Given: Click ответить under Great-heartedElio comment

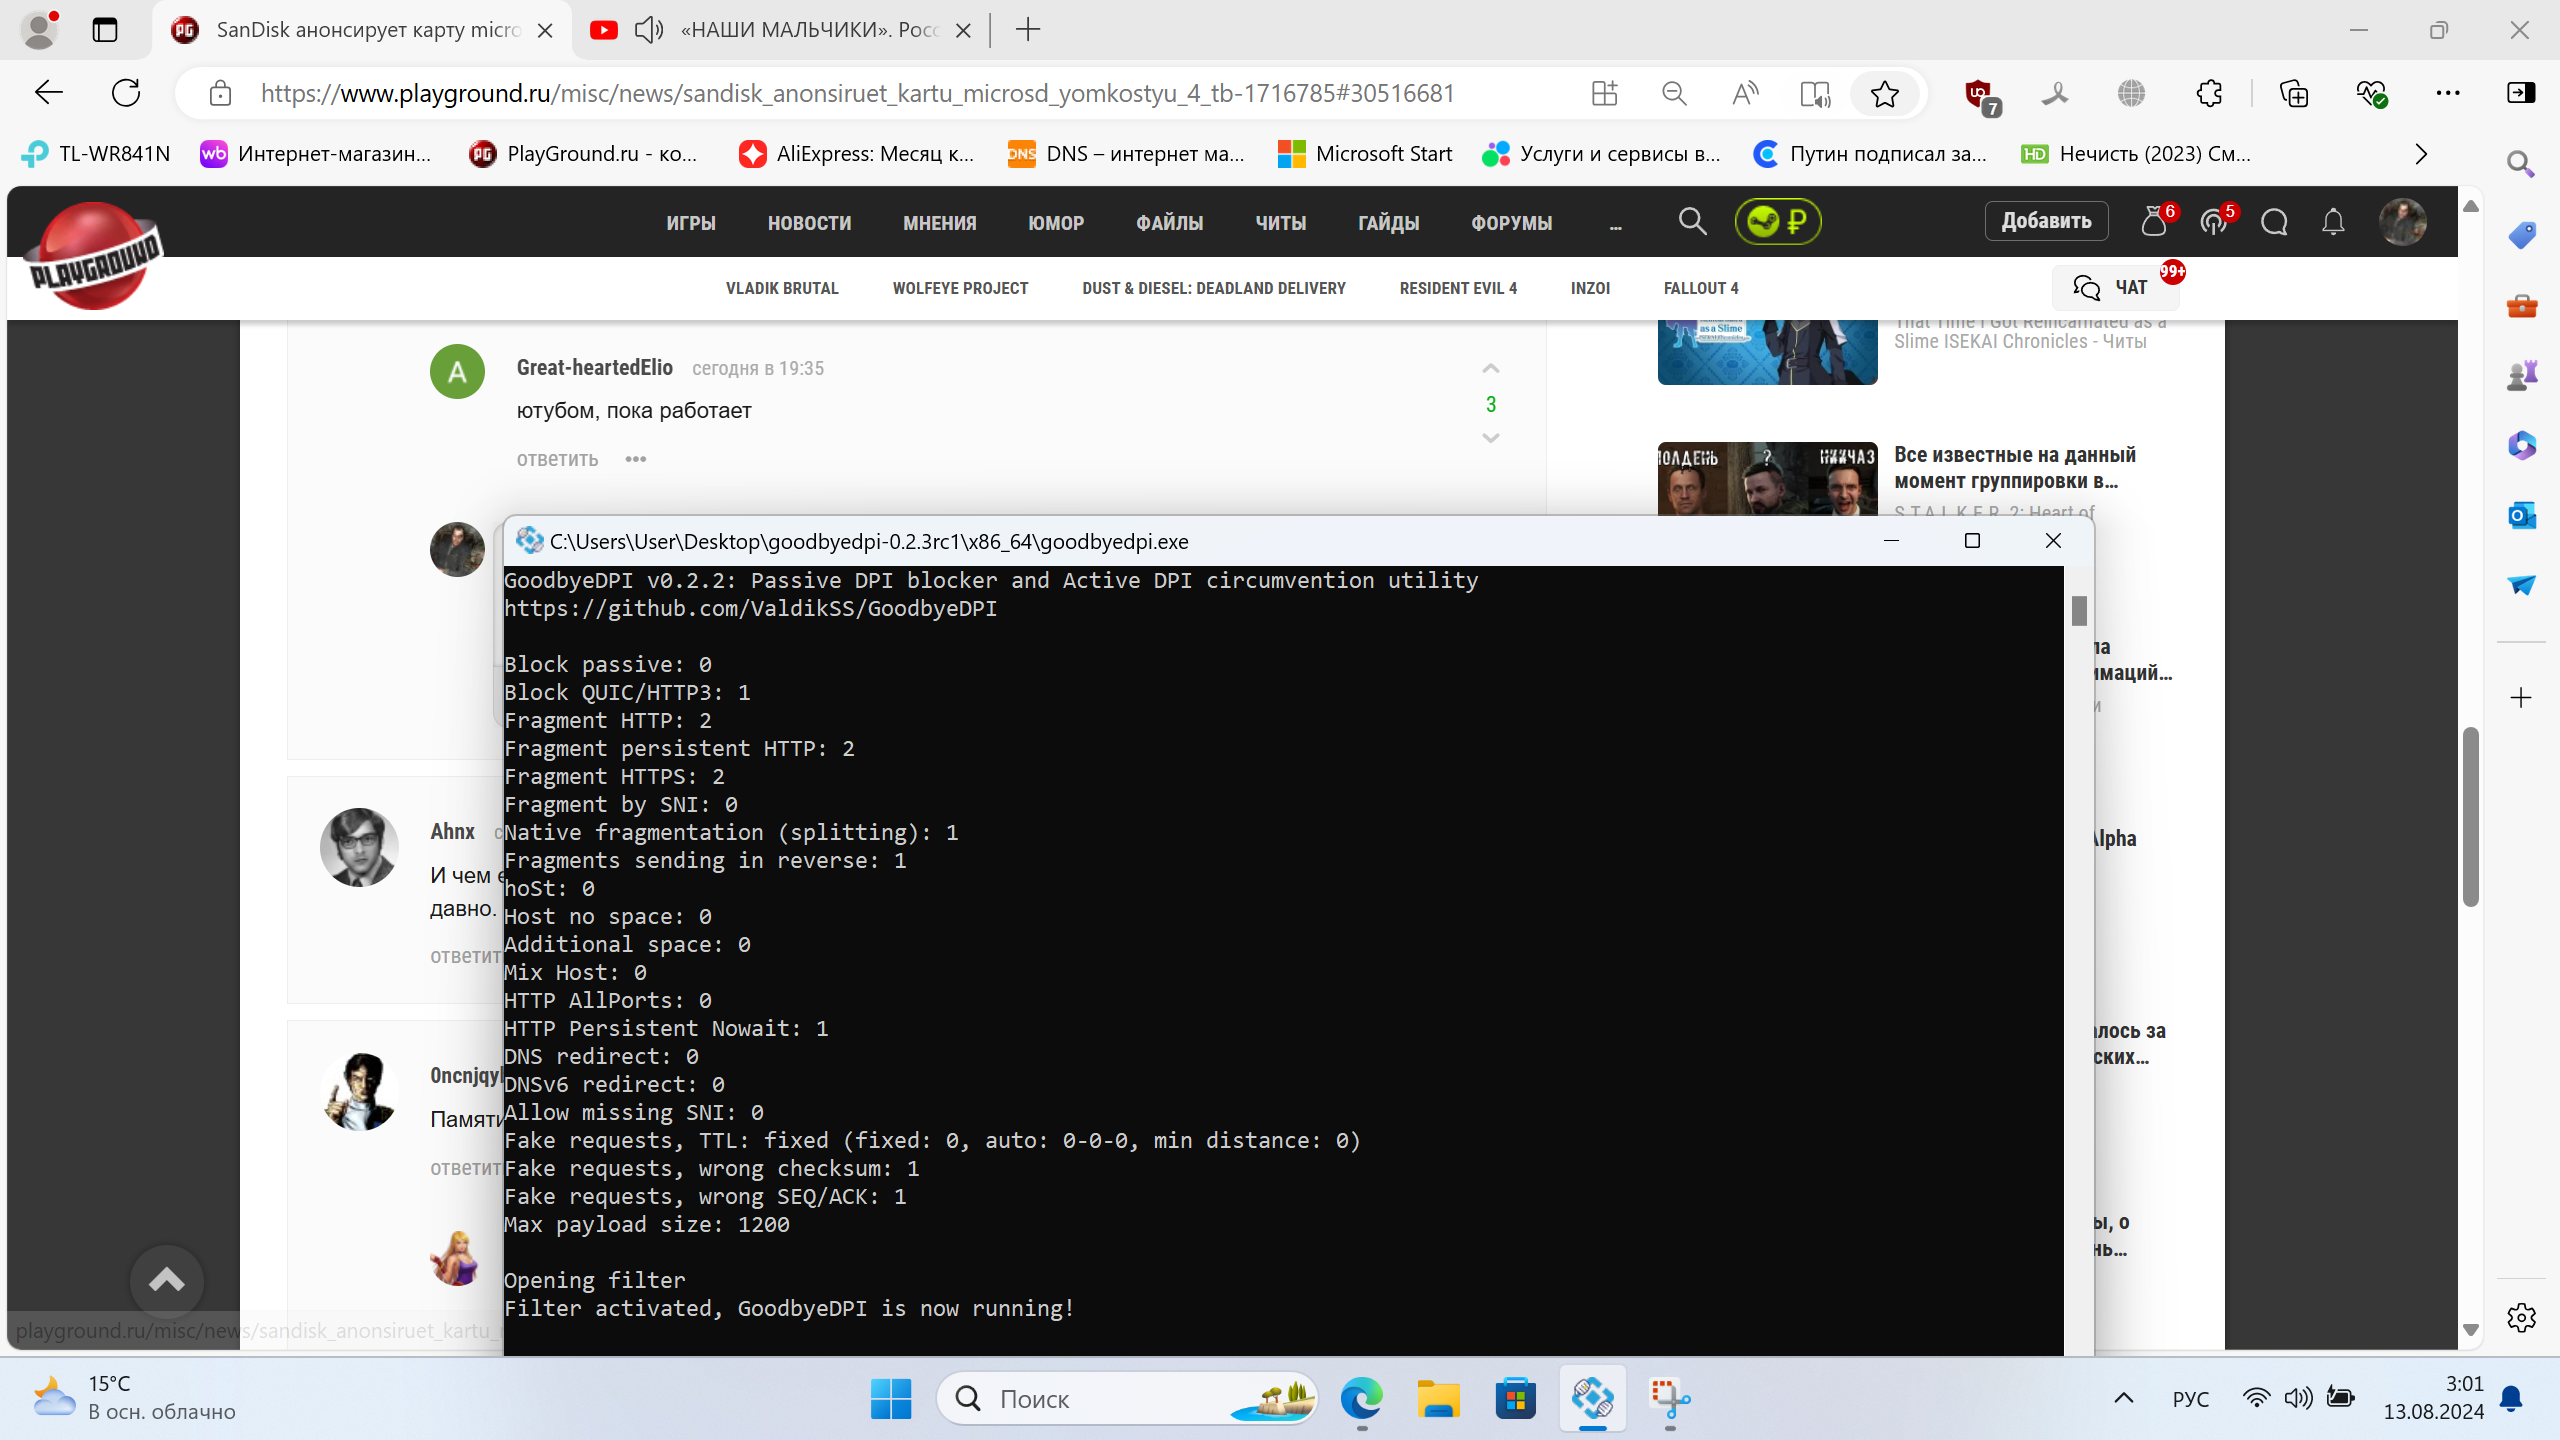Looking at the screenshot, I should coord(557,459).
